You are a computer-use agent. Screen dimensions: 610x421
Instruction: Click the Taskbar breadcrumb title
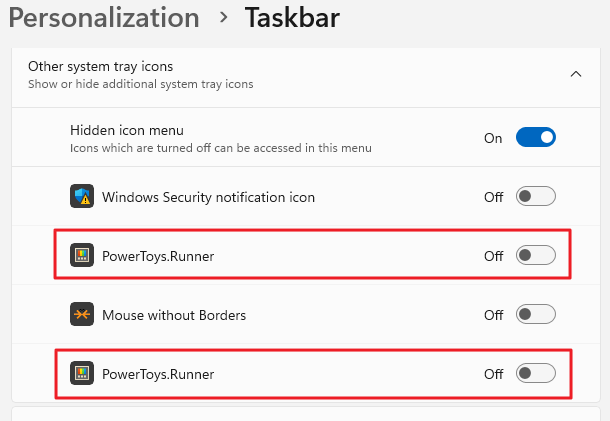(x=292, y=18)
